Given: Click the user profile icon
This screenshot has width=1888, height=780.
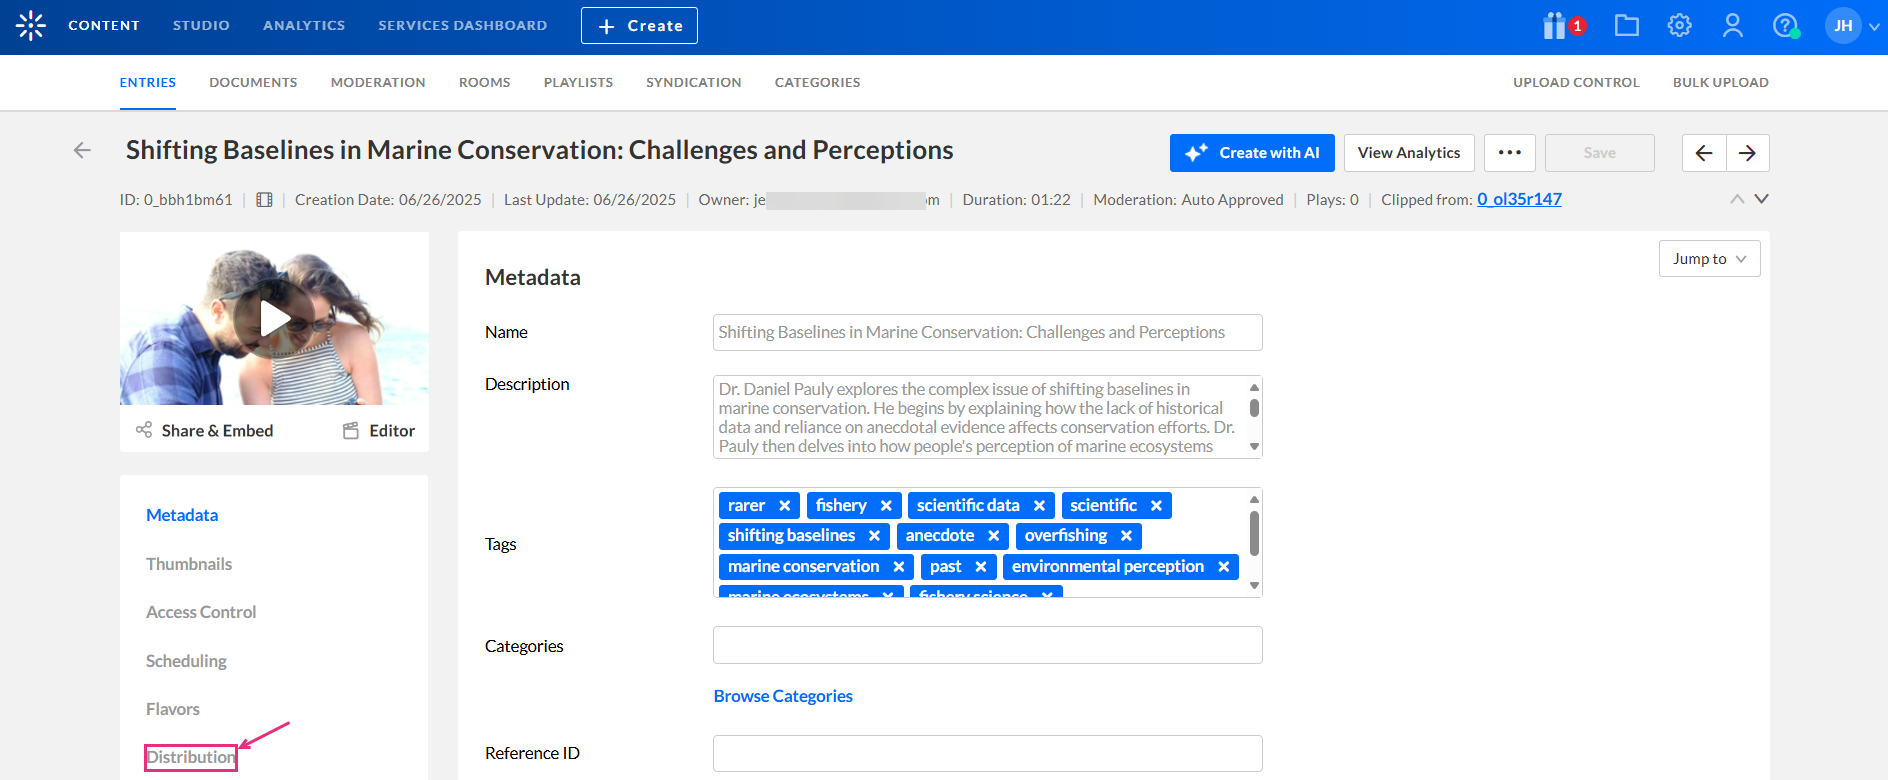Looking at the screenshot, I should click(1733, 26).
